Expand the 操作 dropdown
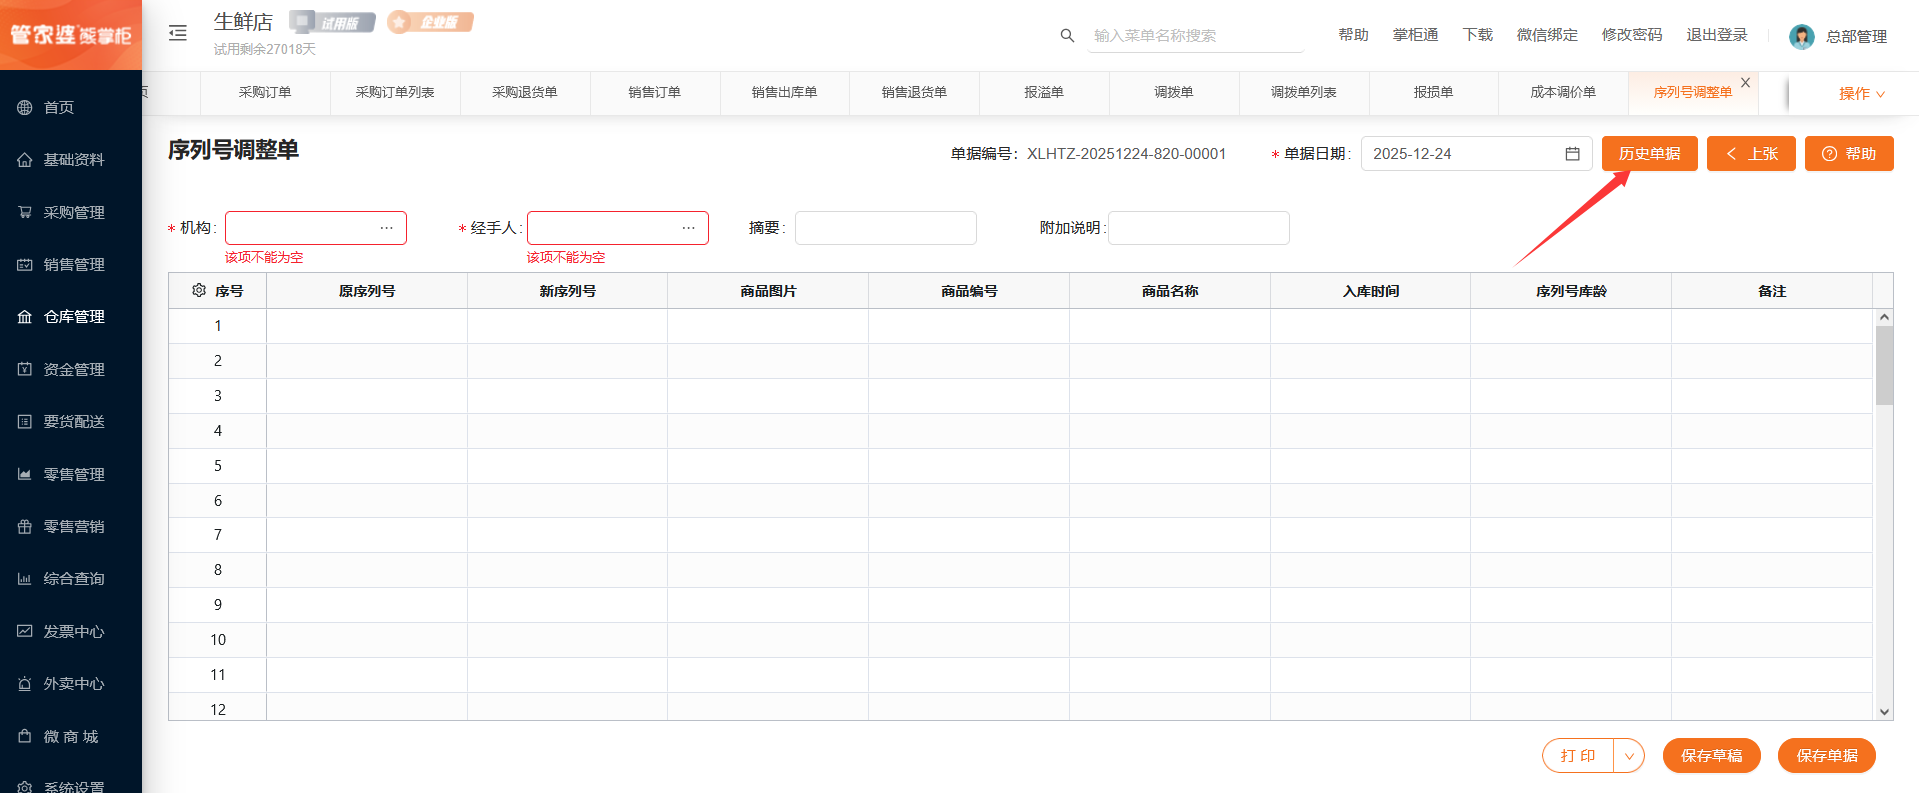1919x793 pixels. click(x=1862, y=93)
